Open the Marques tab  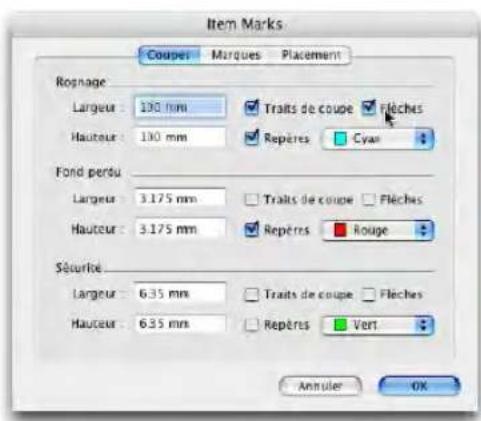click(236, 55)
